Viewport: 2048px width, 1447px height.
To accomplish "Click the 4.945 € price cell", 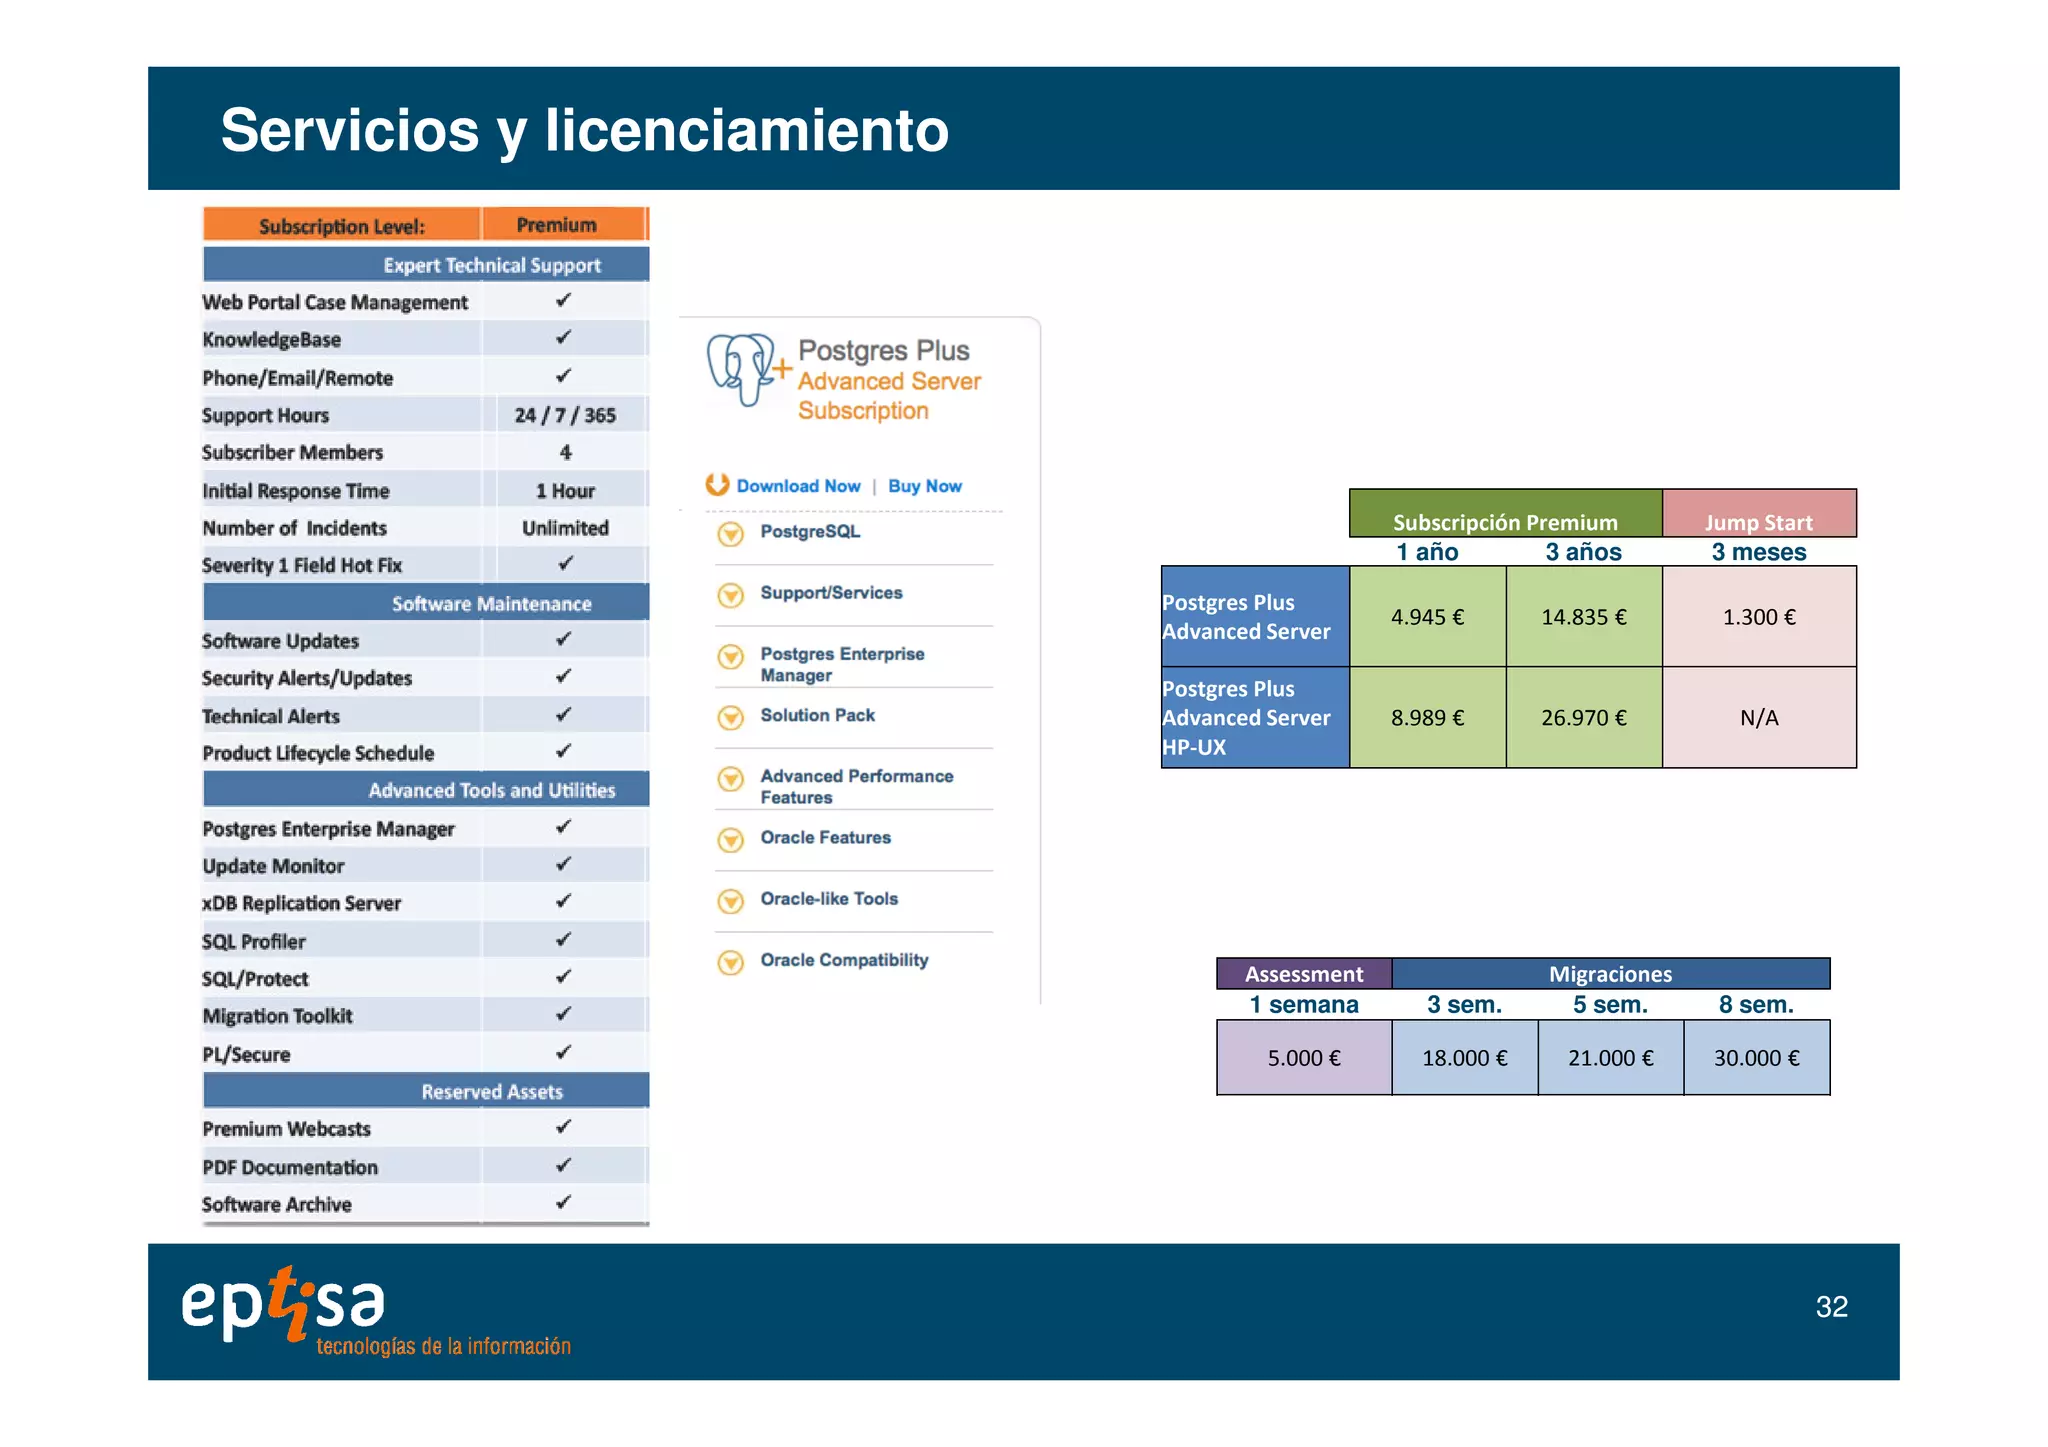I will [1428, 616].
